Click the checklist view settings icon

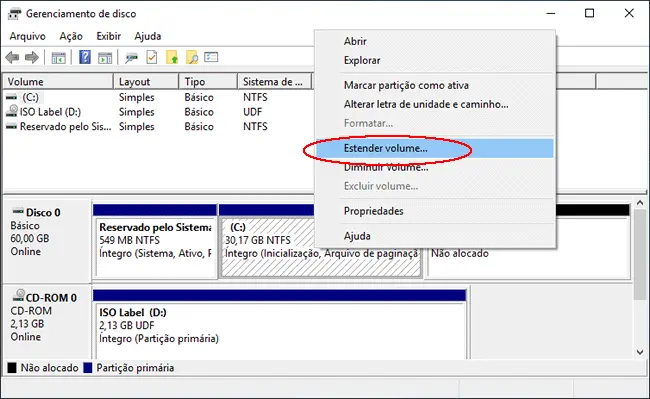(211, 57)
